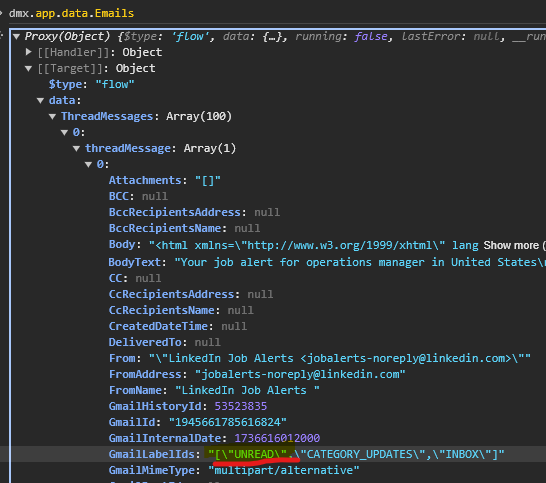The image size is (546, 483).
Task: Click the FromAddress jobalerts-noreply value
Action: tap(300, 374)
